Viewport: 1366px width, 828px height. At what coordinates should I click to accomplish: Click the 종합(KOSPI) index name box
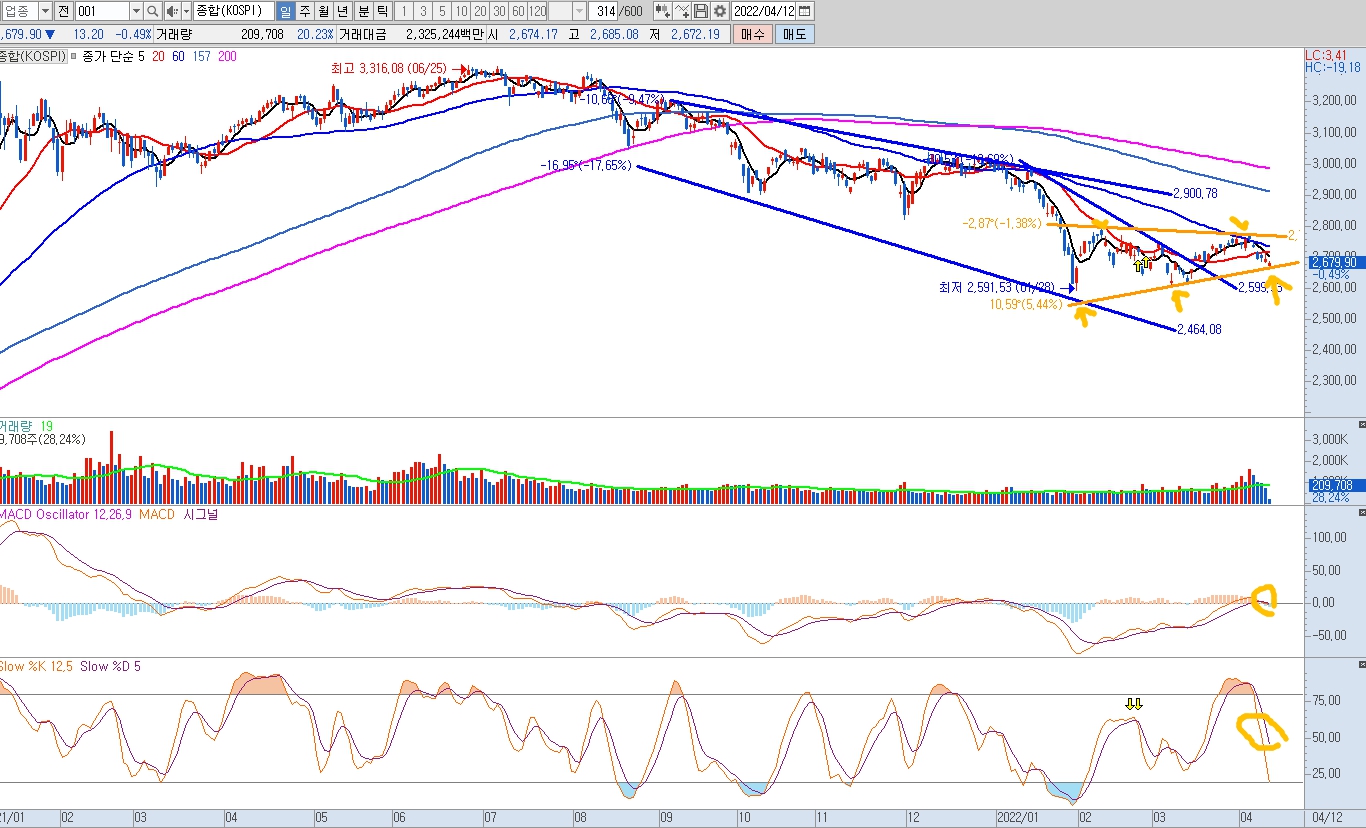(x=232, y=11)
